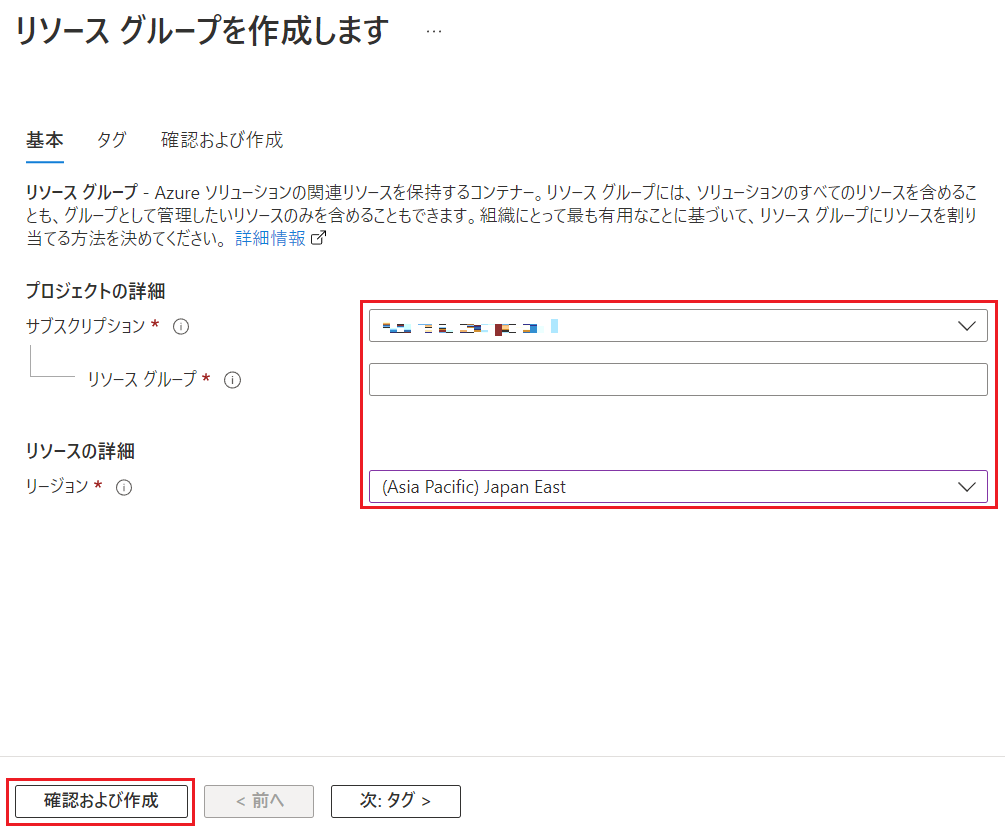
Task: Focus the リソース グループ name text field
Action: [x=677, y=380]
